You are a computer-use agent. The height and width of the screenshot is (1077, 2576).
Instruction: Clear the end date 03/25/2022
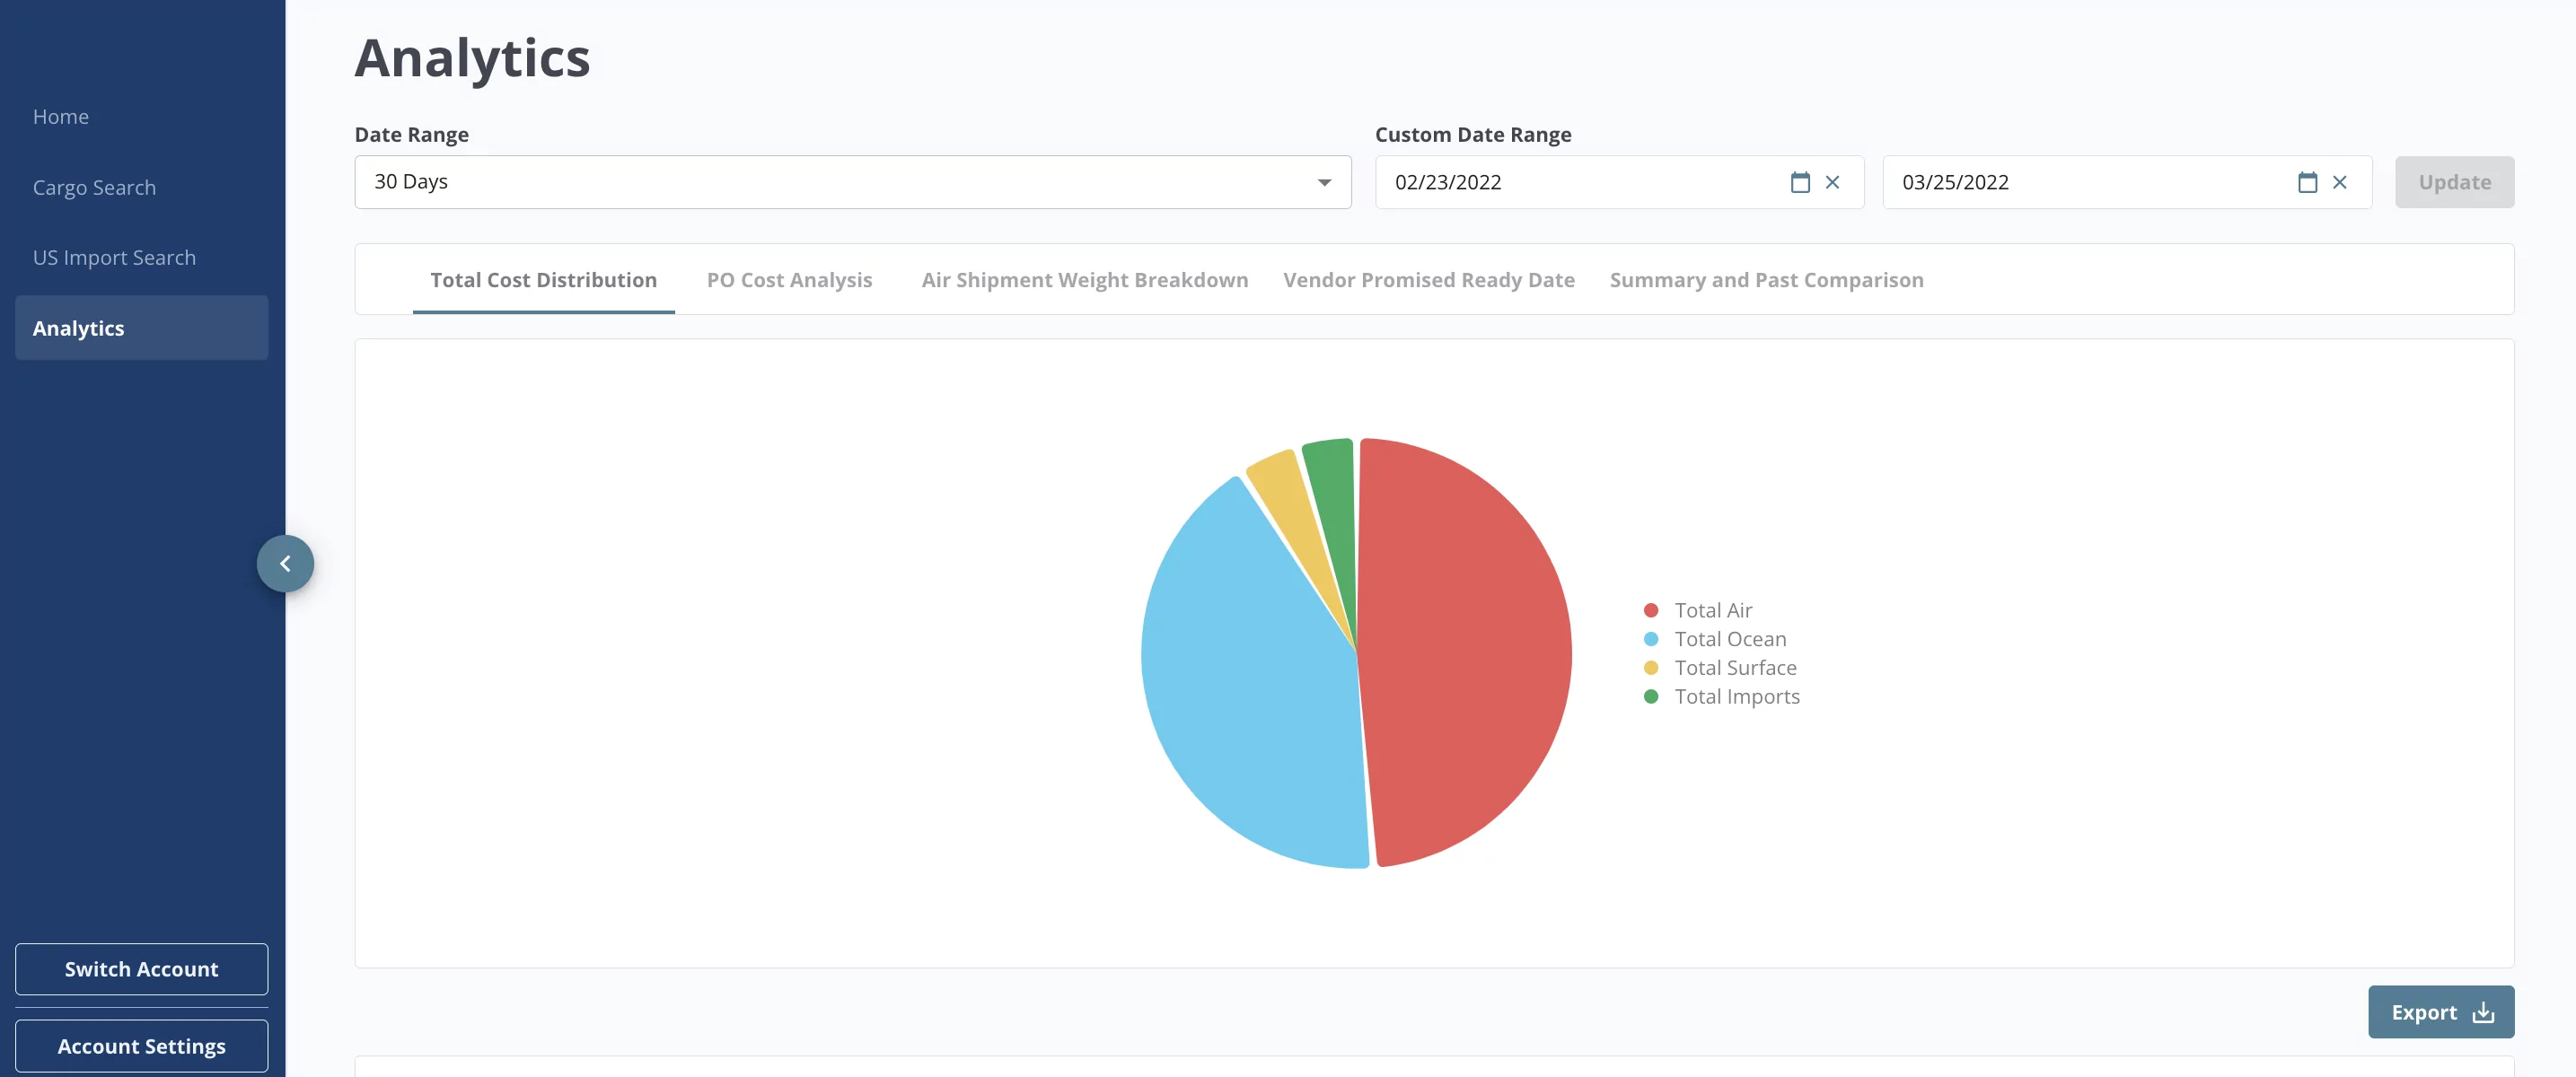(x=2339, y=182)
